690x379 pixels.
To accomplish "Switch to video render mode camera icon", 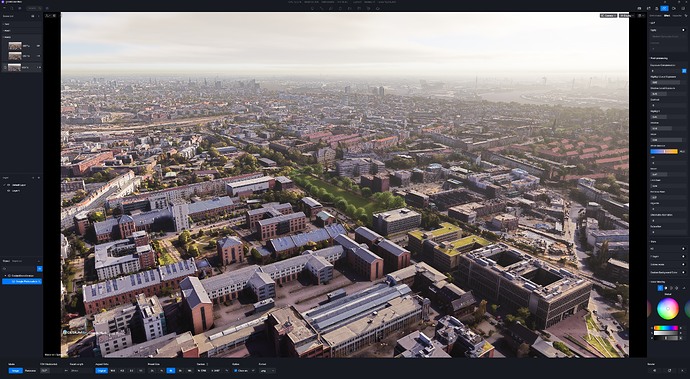I will click(x=674, y=8).
